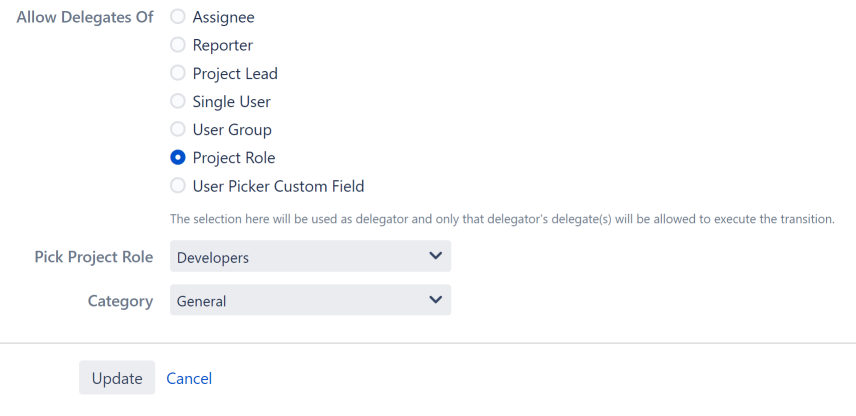Select the Project Lead radio button
Viewport: 856px width, 416px height.
click(178, 73)
